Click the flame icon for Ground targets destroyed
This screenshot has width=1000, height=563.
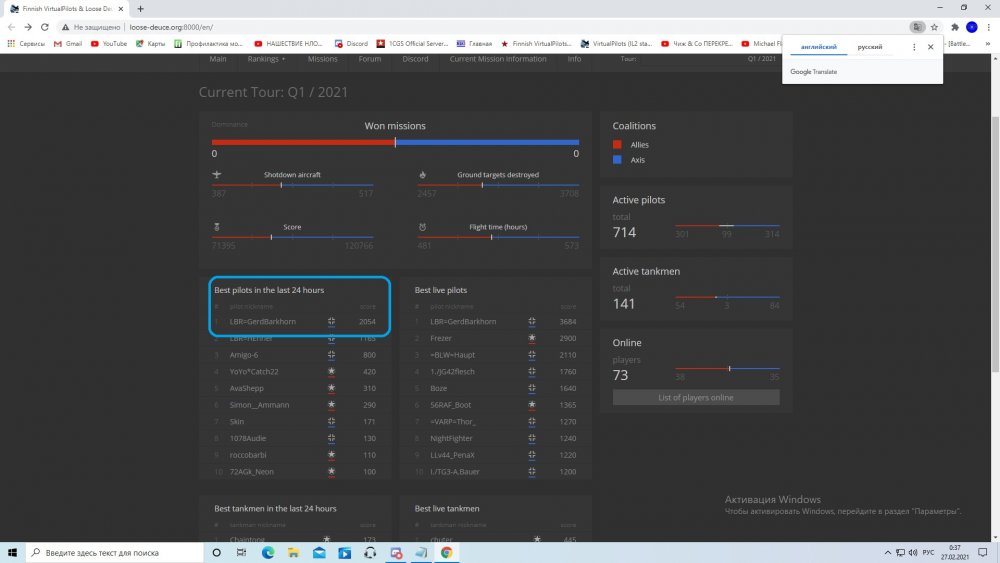[x=422, y=174]
